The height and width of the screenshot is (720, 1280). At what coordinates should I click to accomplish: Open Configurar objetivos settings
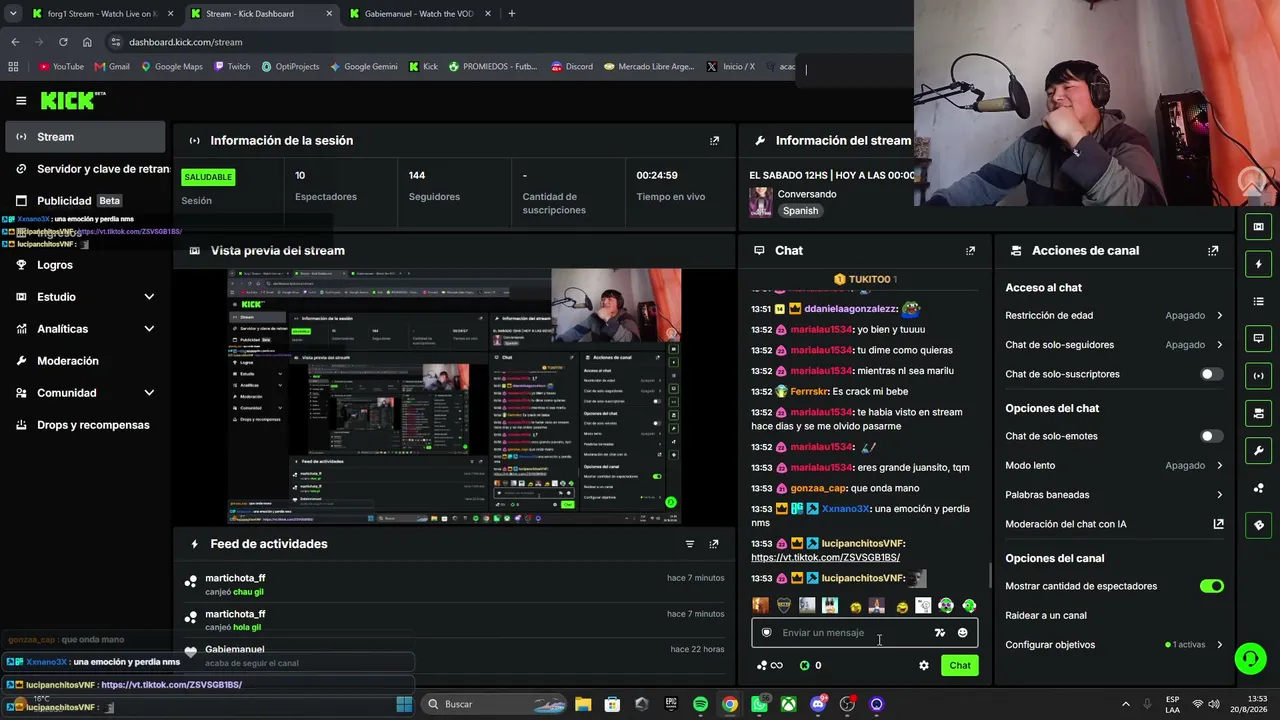click(x=1114, y=645)
